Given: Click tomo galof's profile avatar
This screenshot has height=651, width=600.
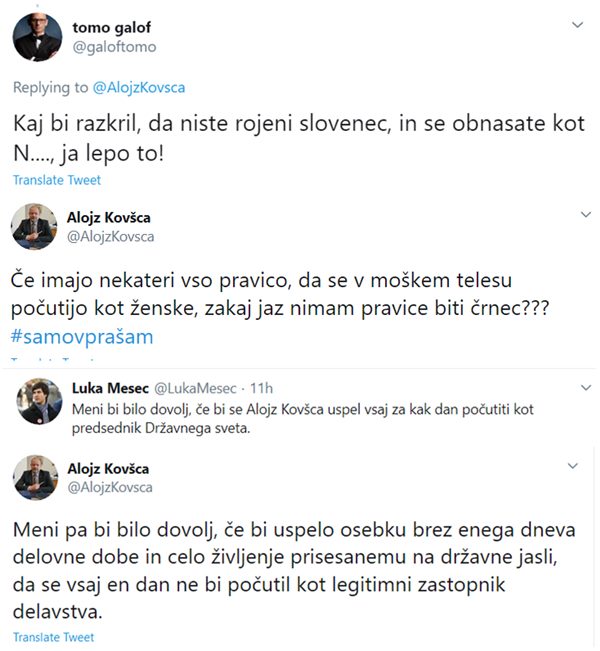Looking at the screenshot, I should point(37,37).
